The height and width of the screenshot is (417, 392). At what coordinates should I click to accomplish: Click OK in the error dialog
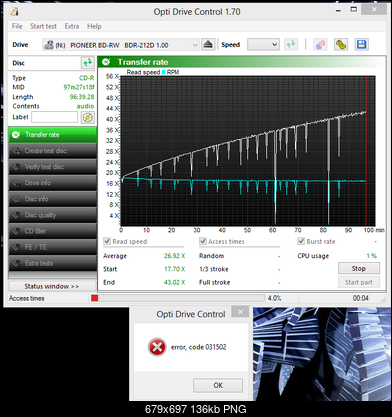pyautogui.click(x=218, y=385)
